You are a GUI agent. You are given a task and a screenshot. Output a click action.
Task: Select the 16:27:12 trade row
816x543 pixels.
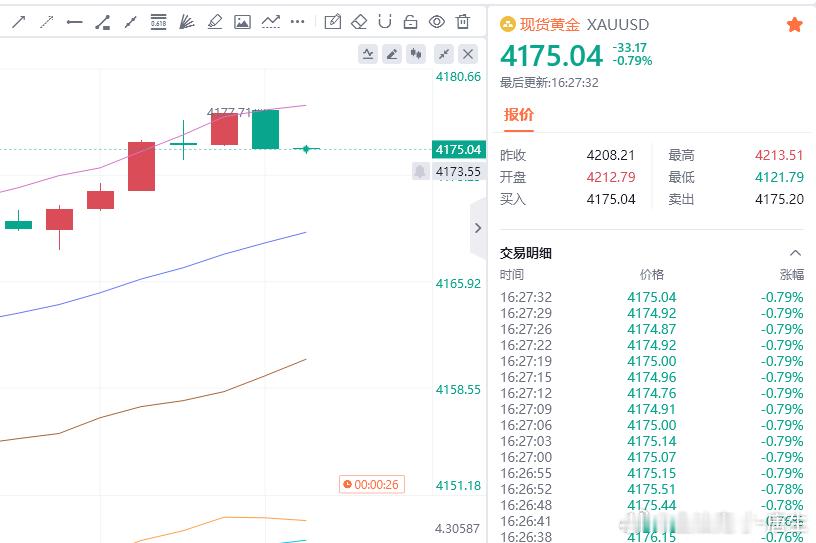tap(652, 393)
